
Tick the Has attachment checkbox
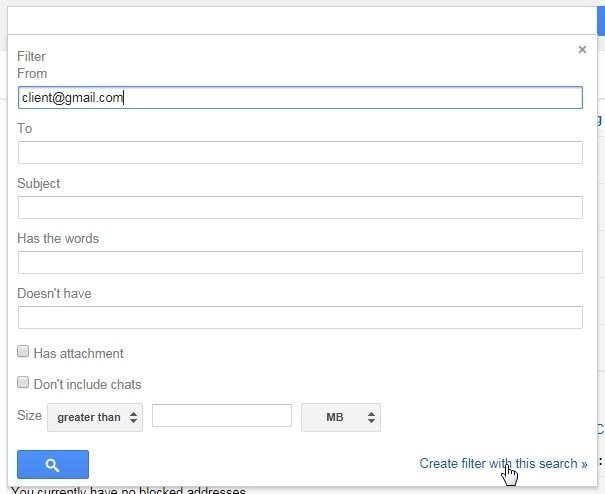click(23, 352)
